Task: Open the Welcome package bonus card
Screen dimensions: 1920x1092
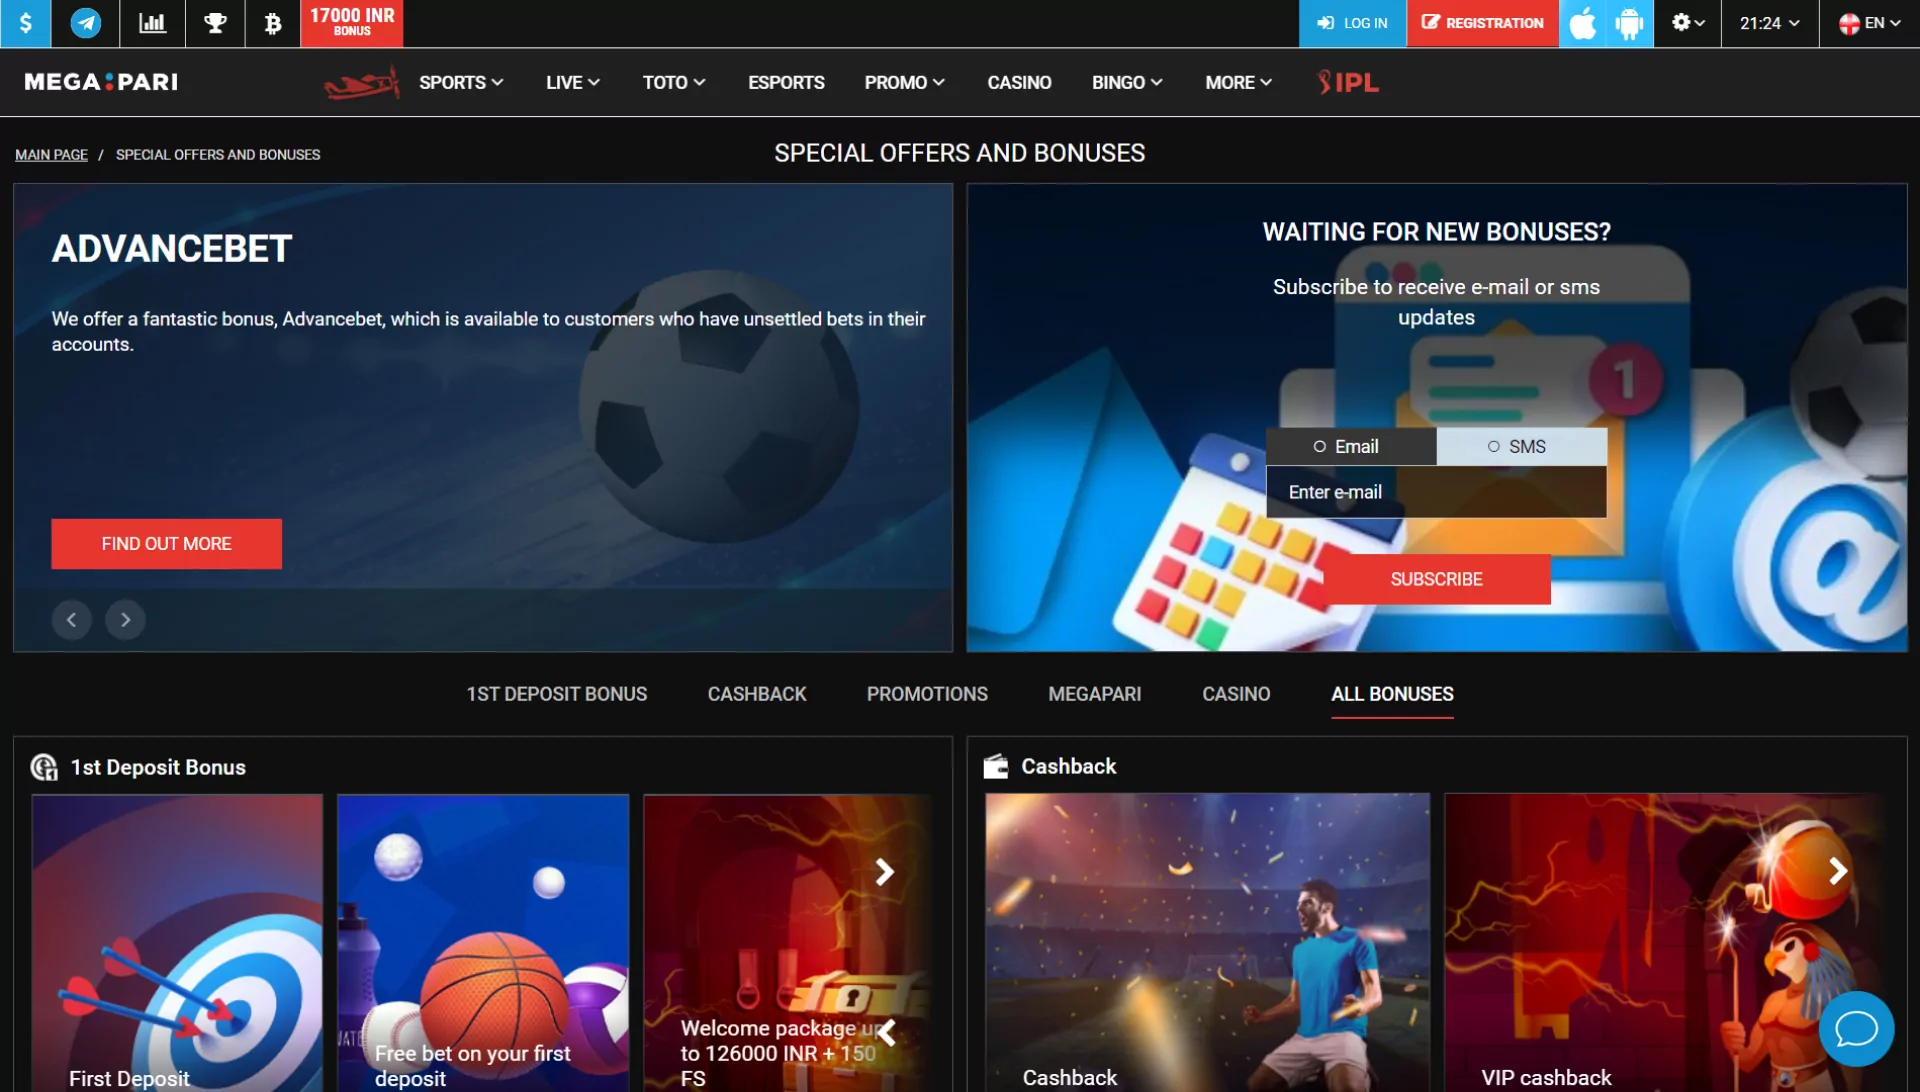Action: click(x=788, y=943)
